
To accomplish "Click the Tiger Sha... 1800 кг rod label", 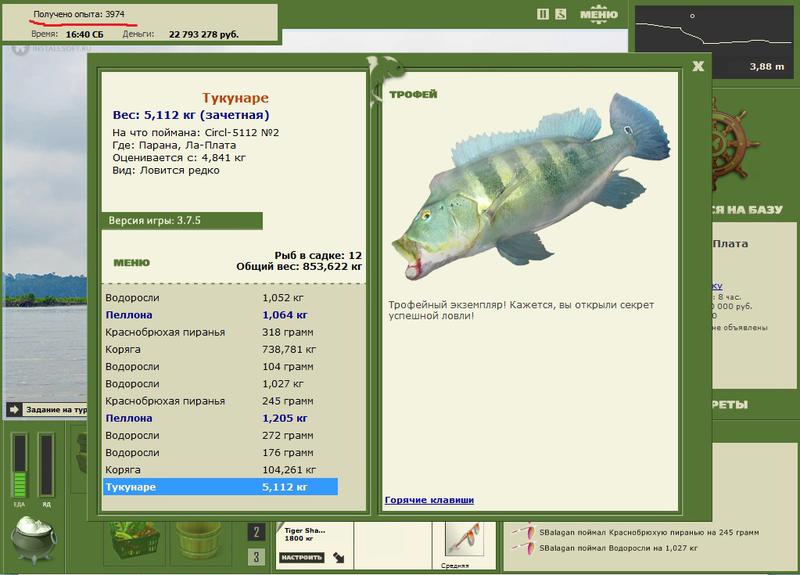I will click(x=305, y=534).
